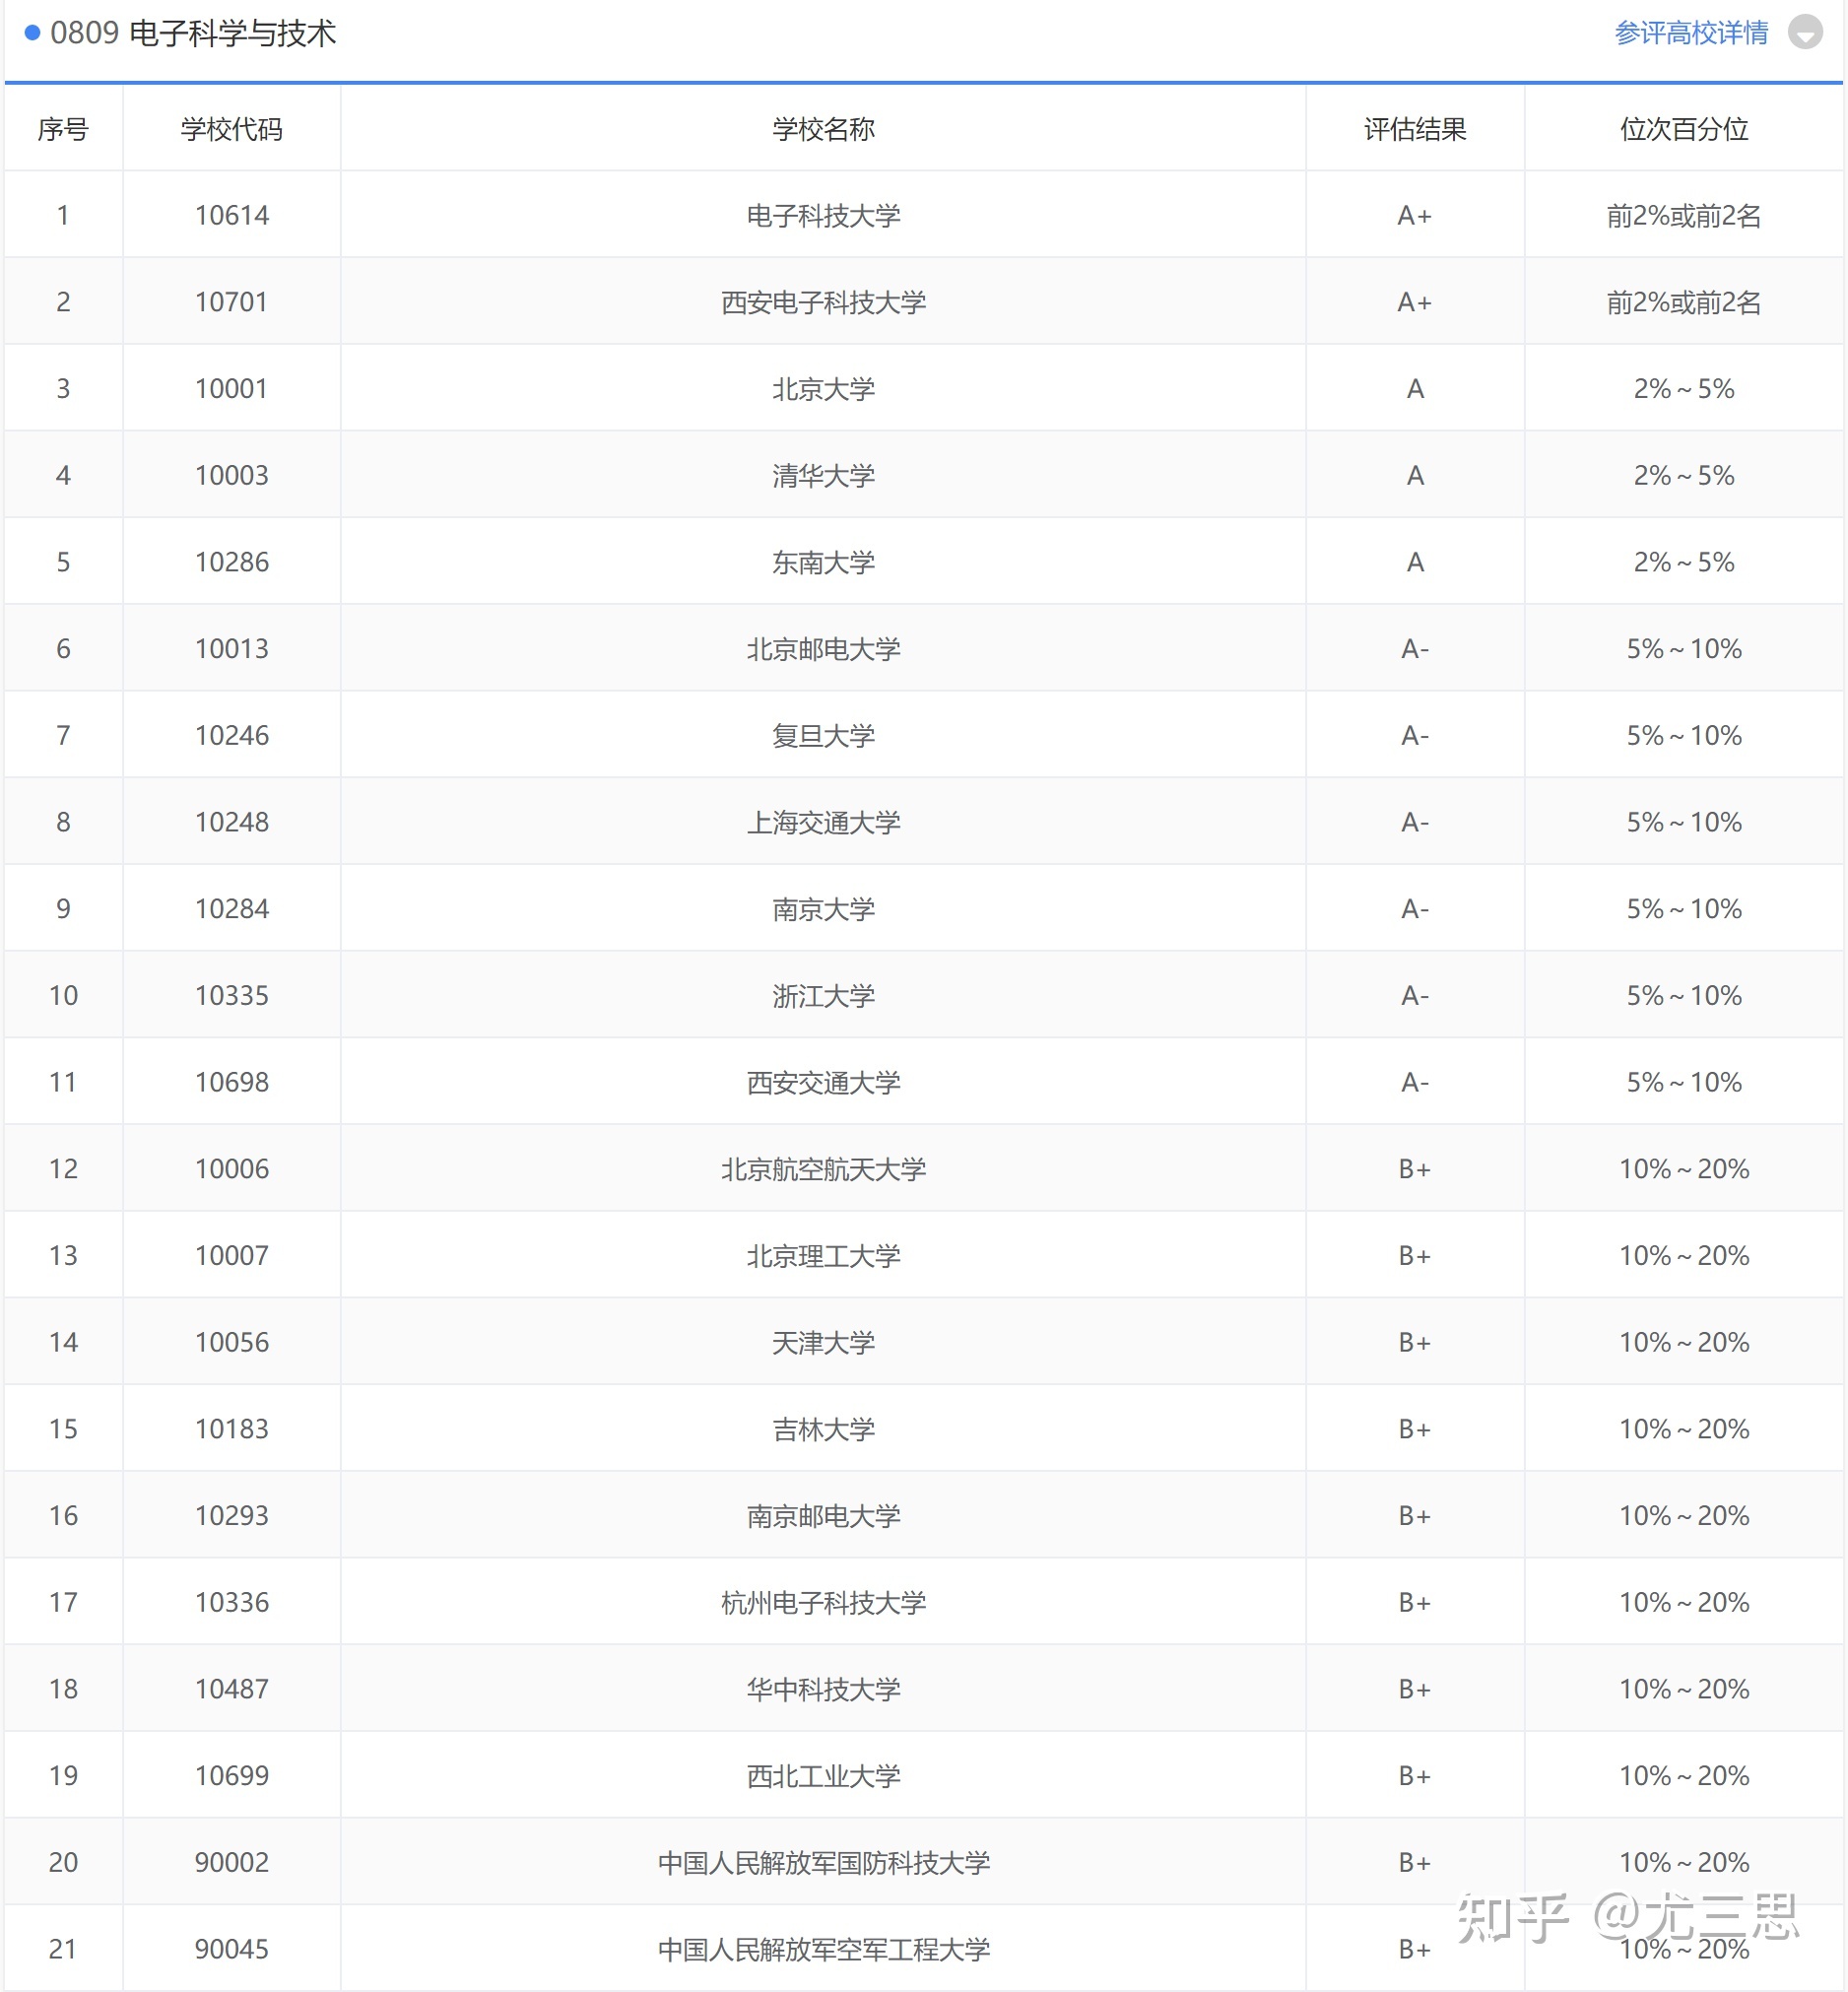Select the 上海交通大学 cell

coord(823,822)
